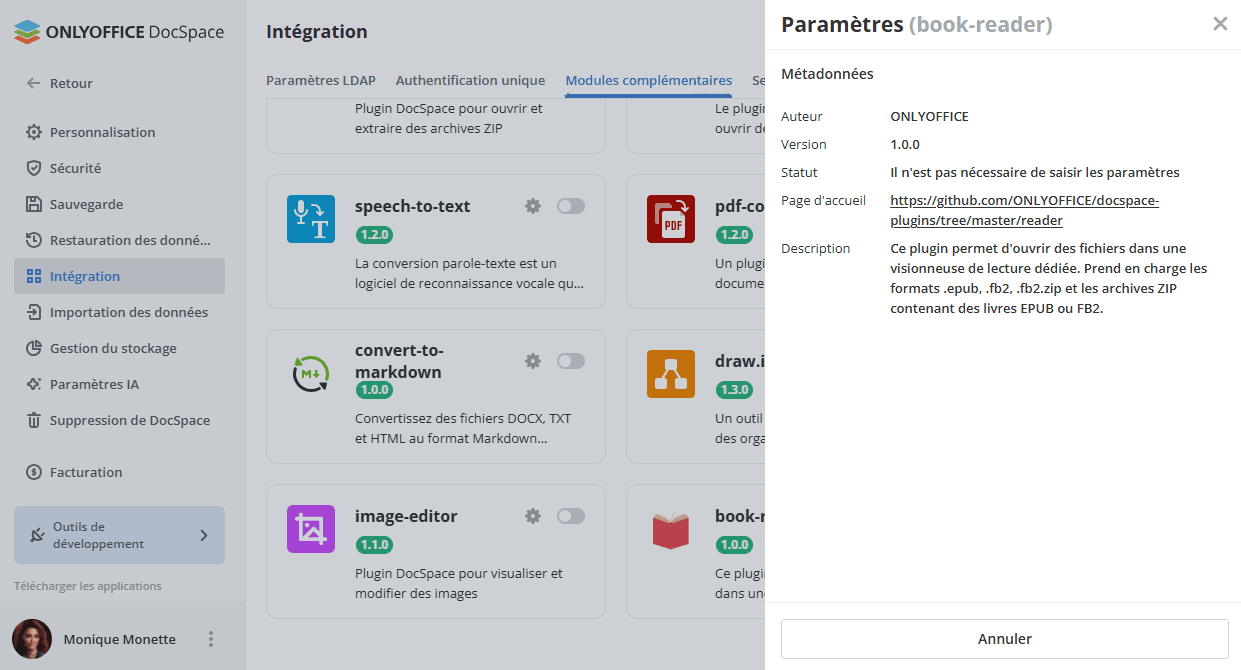Open Restauration des données section
The height and width of the screenshot is (670, 1241).
tap(119, 240)
